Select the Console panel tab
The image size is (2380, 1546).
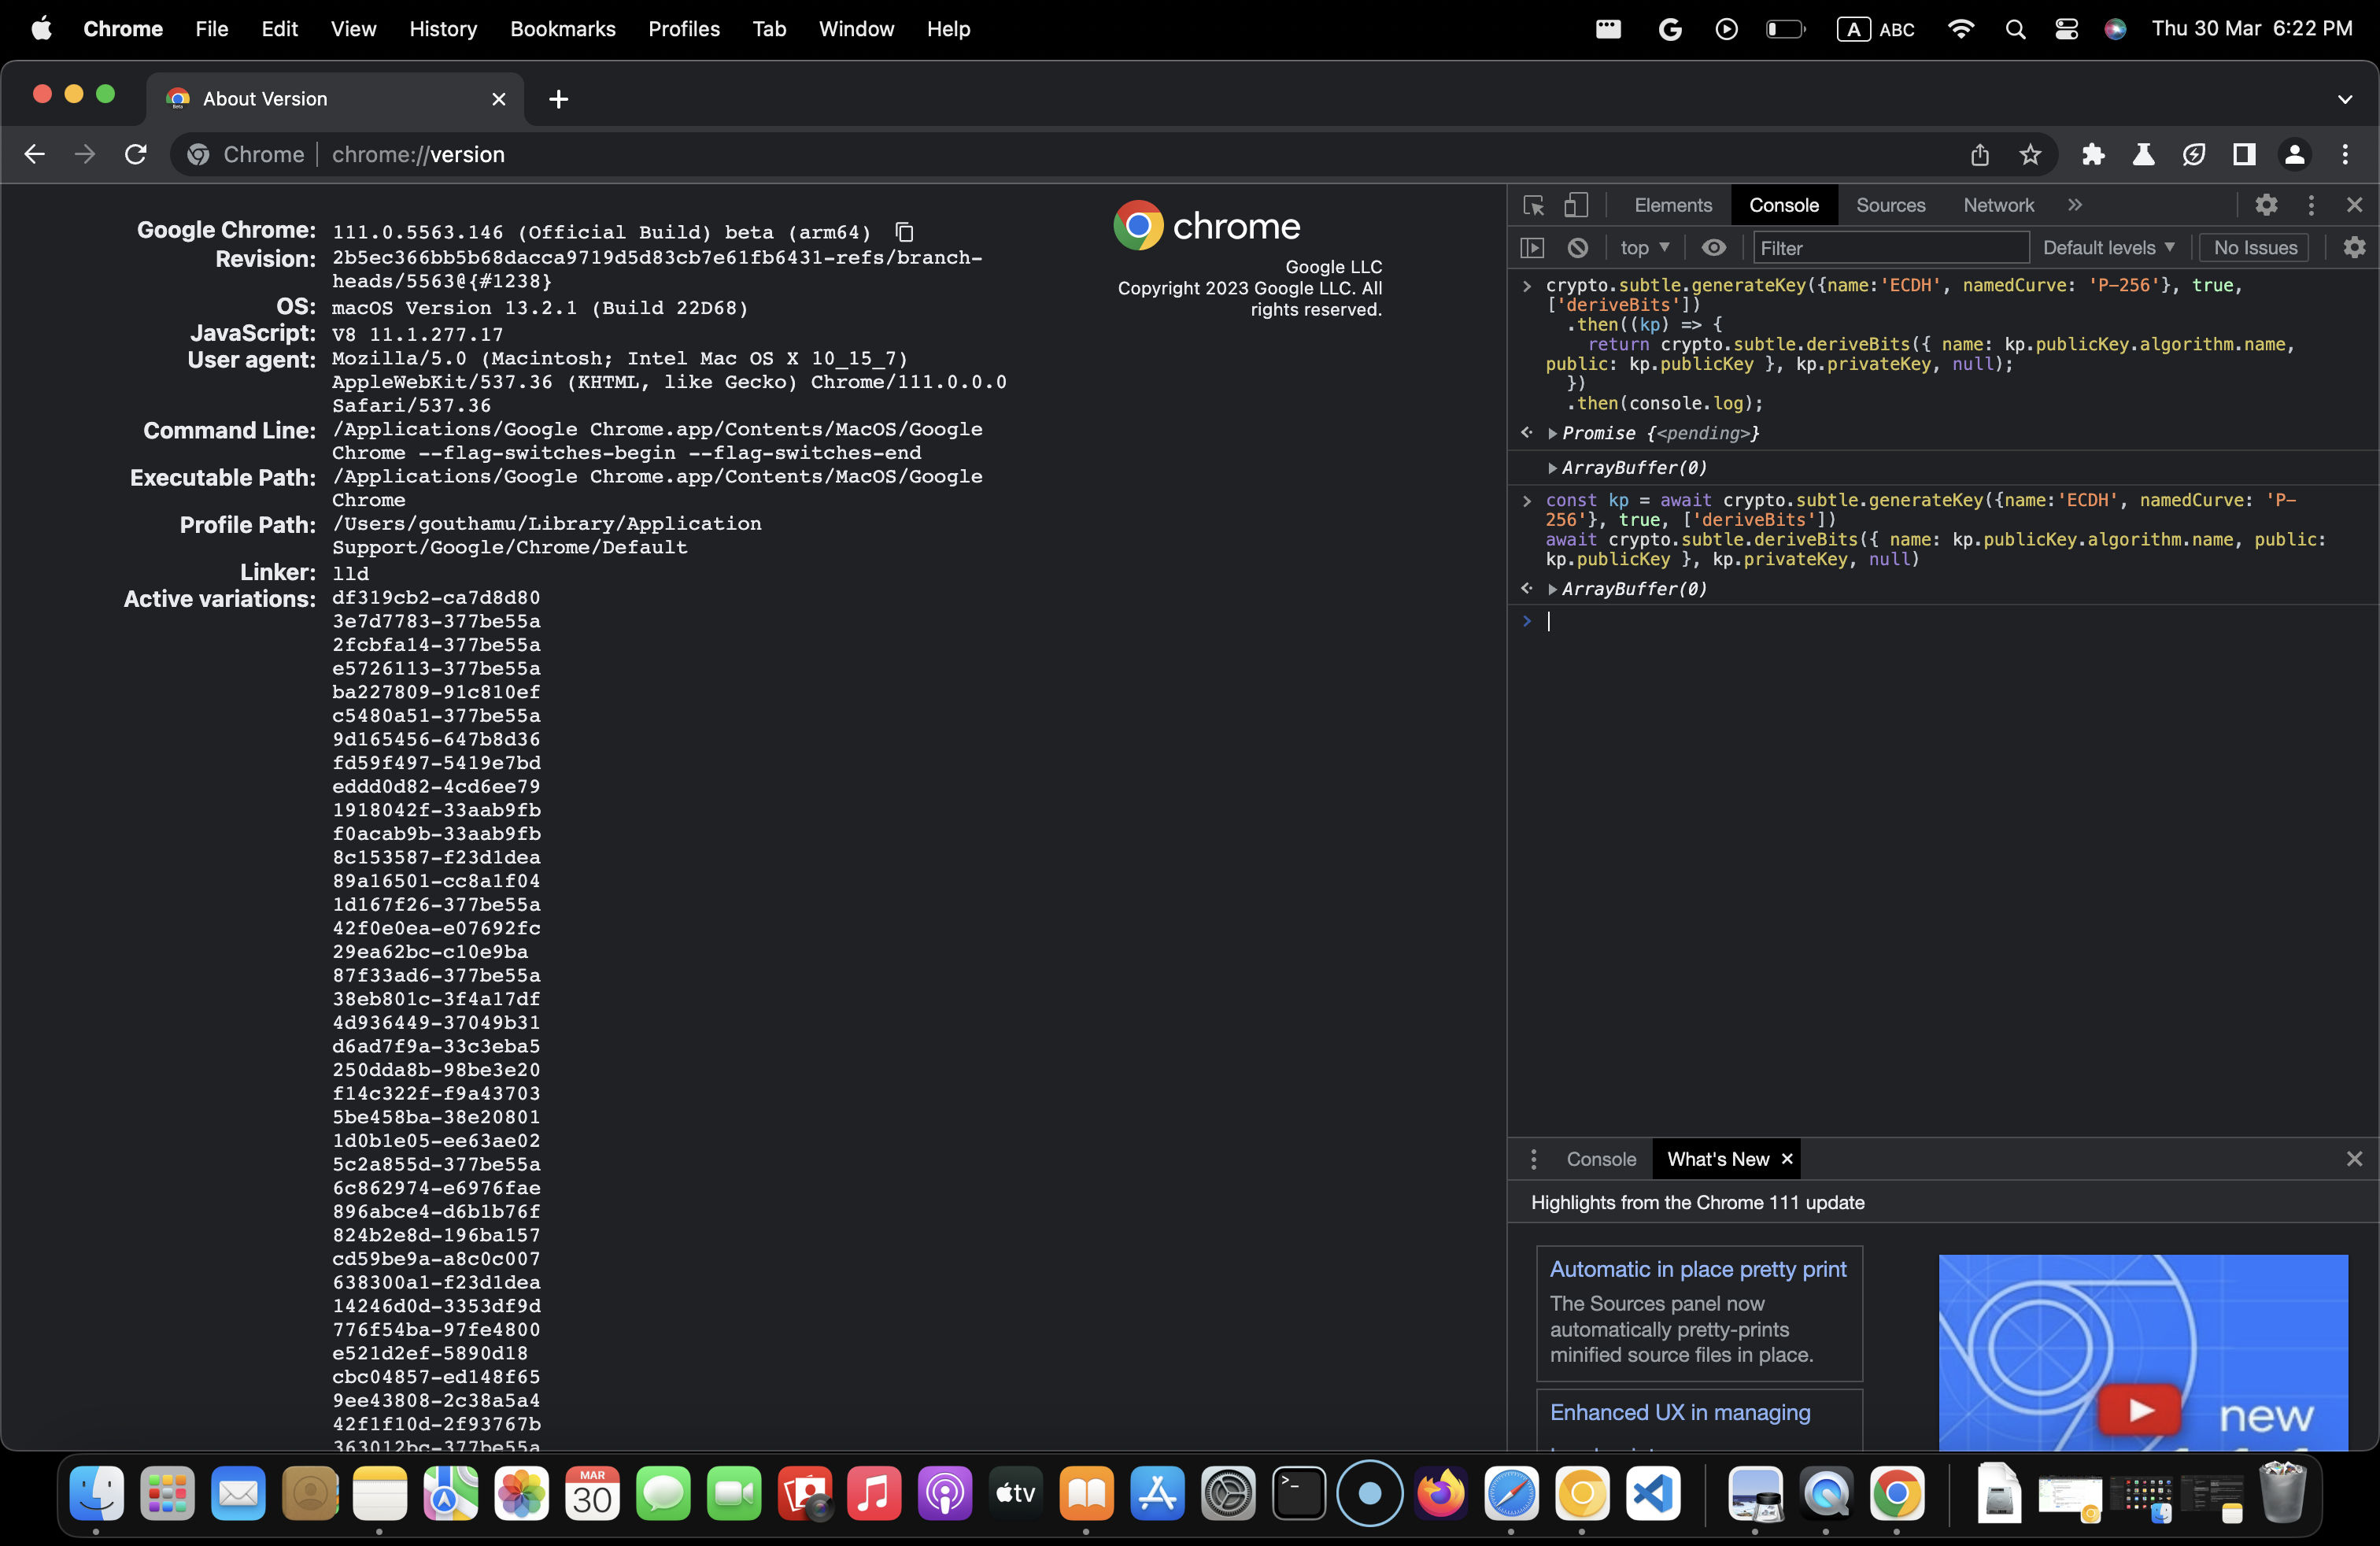coord(1783,205)
